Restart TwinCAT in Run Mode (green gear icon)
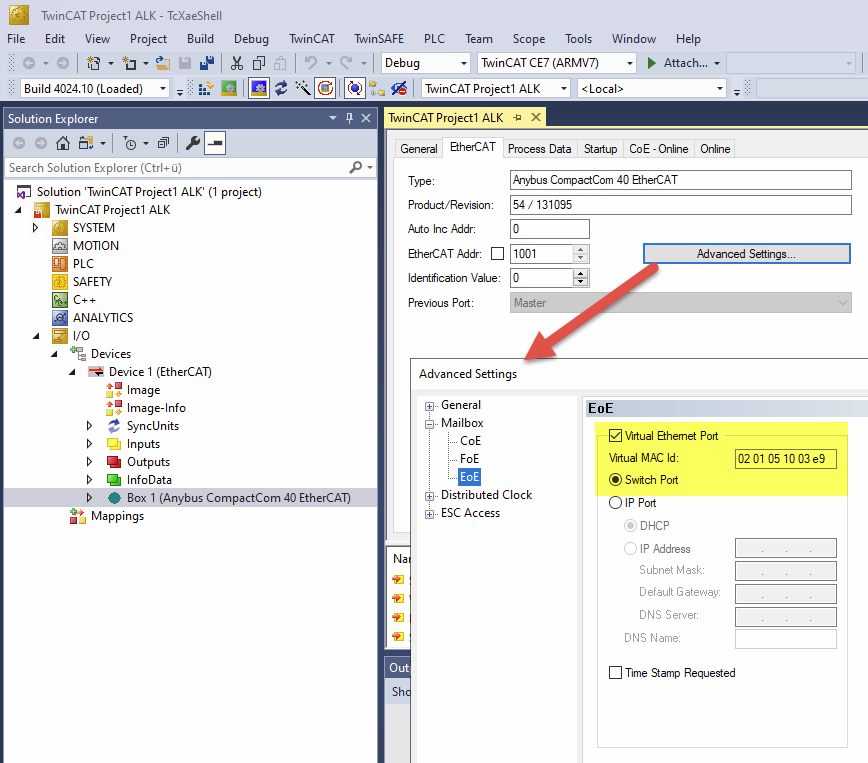 tap(229, 89)
